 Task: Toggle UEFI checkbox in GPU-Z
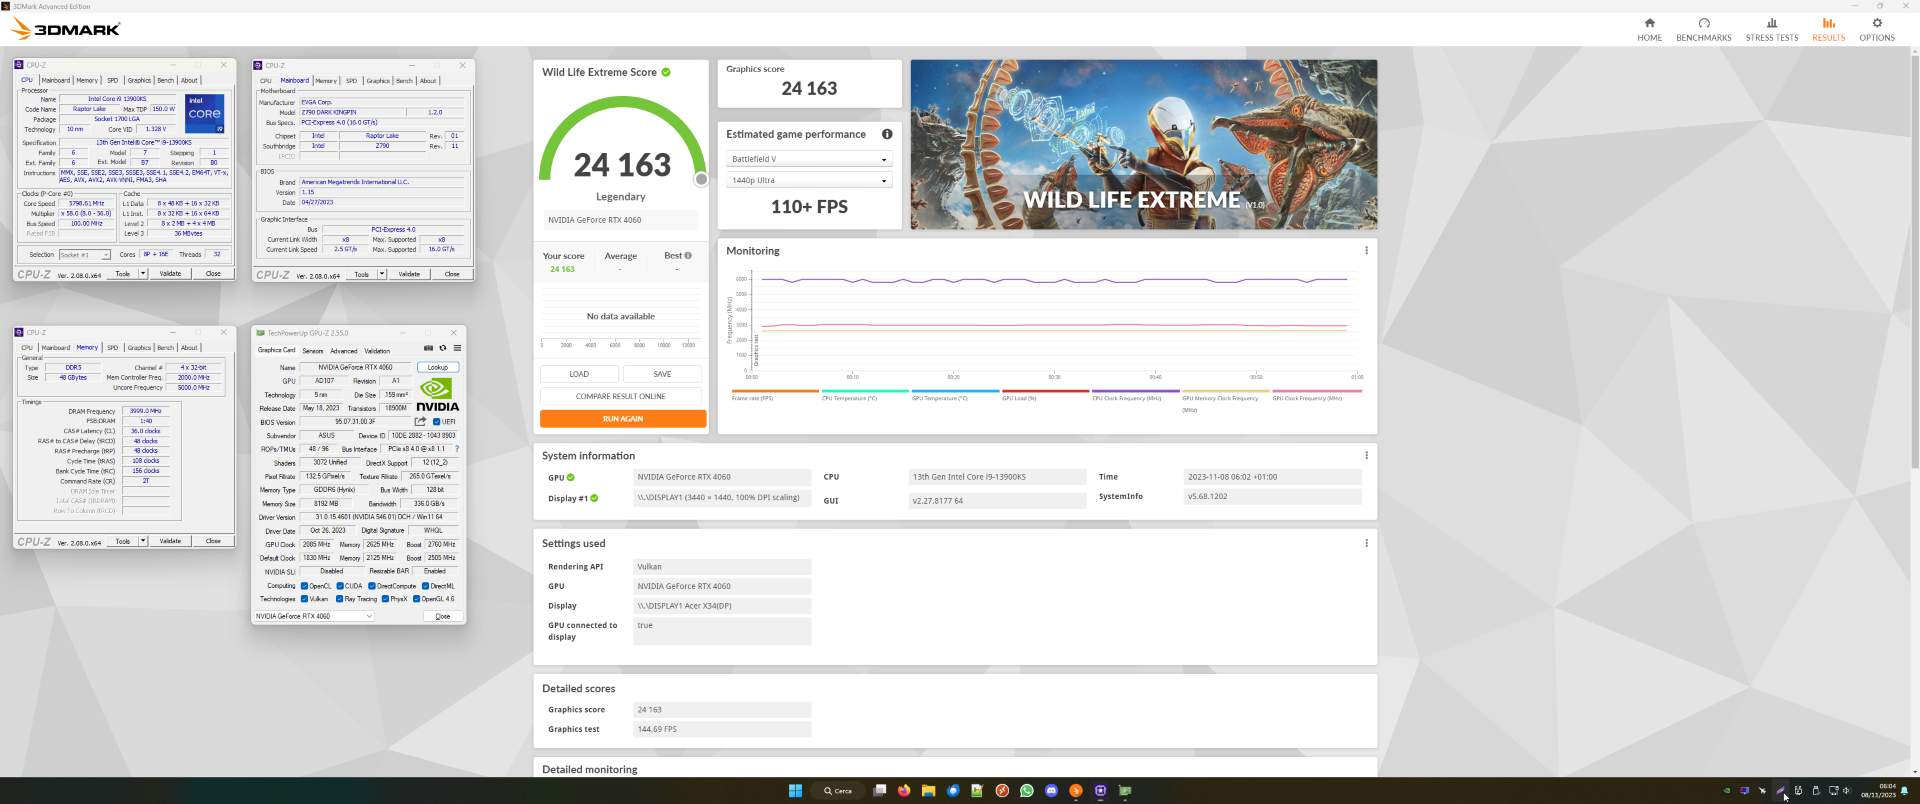click(x=437, y=422)
